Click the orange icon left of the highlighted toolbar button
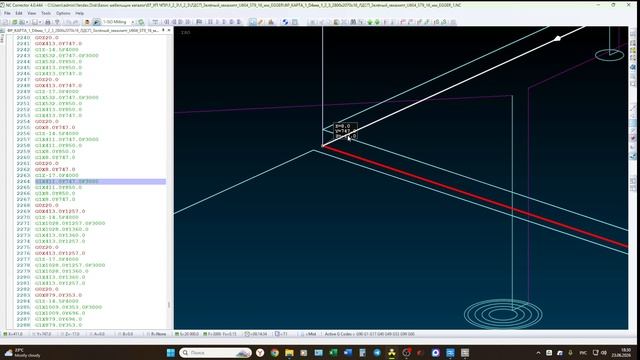Image resolution: width=640 pixels, height=360 pixels. [87, 22]
